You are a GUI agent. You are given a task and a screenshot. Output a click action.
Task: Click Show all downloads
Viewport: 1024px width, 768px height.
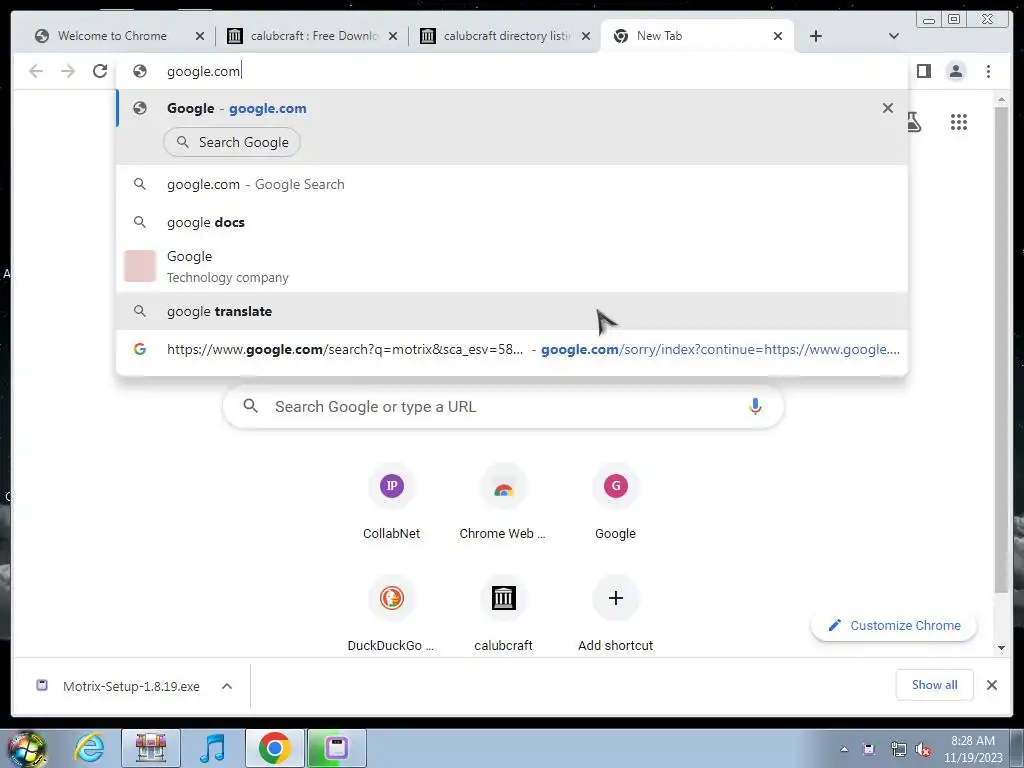tap(935, 684)
